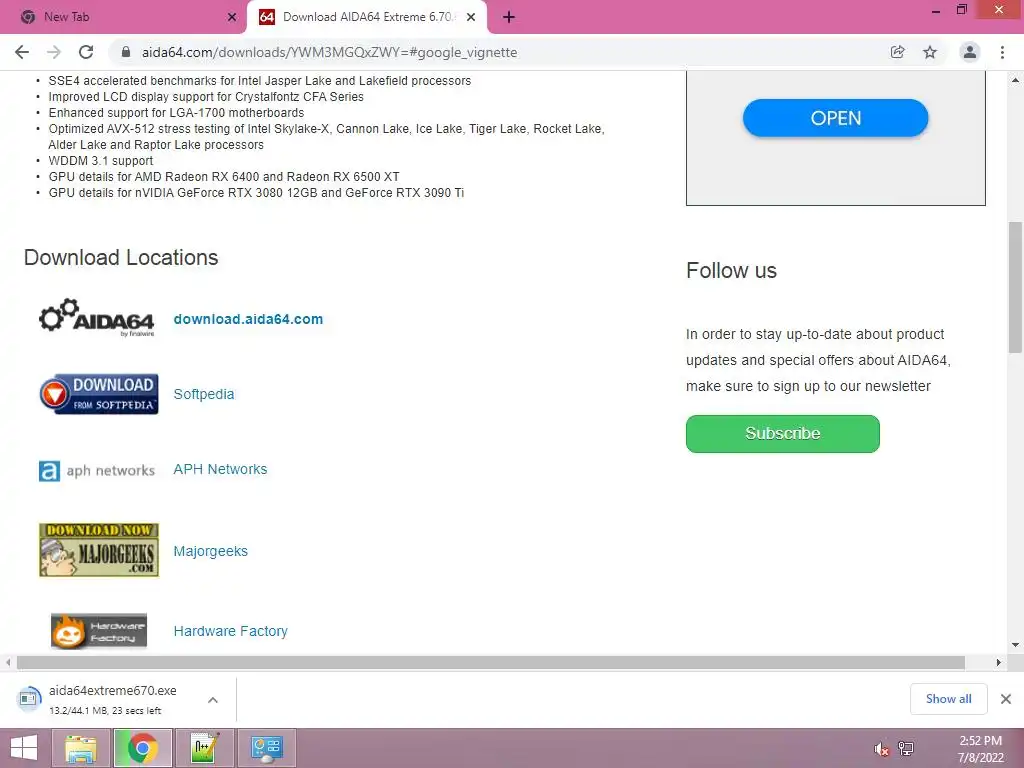Open the download.aida64.com link
This screenshot has width=1024, height=768.
[248, 319]
